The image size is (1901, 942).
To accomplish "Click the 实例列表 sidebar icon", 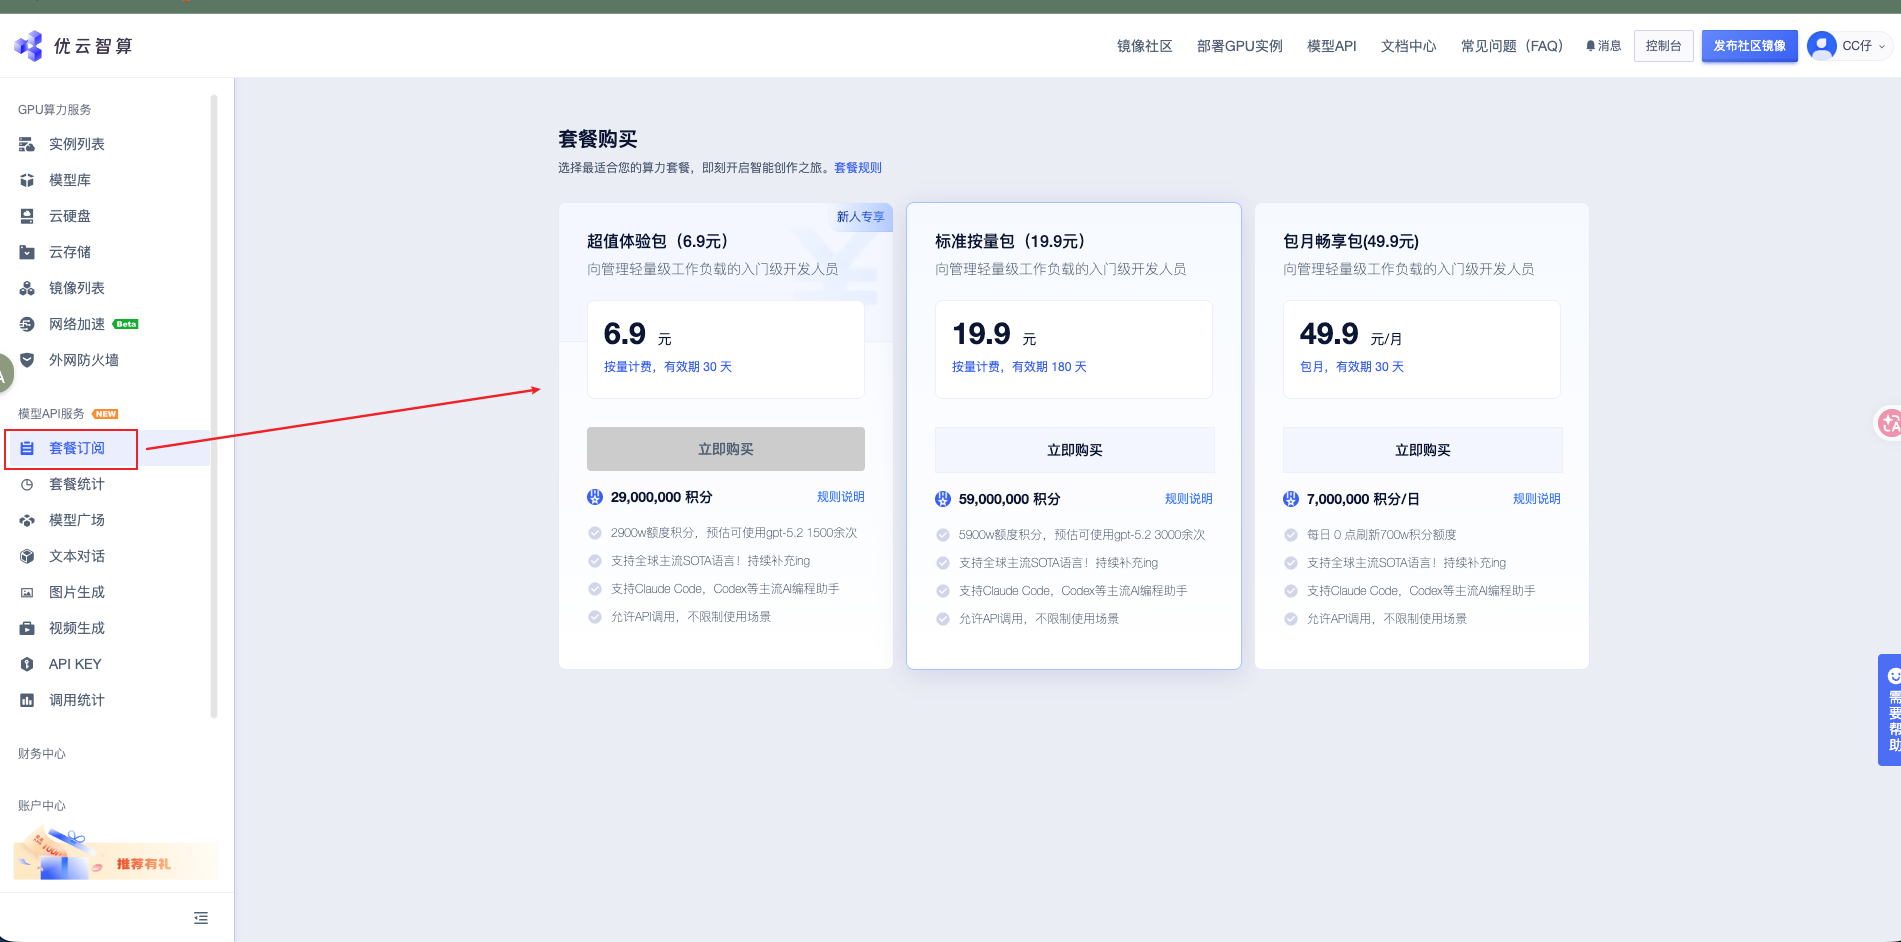I will tap(27, 145).
